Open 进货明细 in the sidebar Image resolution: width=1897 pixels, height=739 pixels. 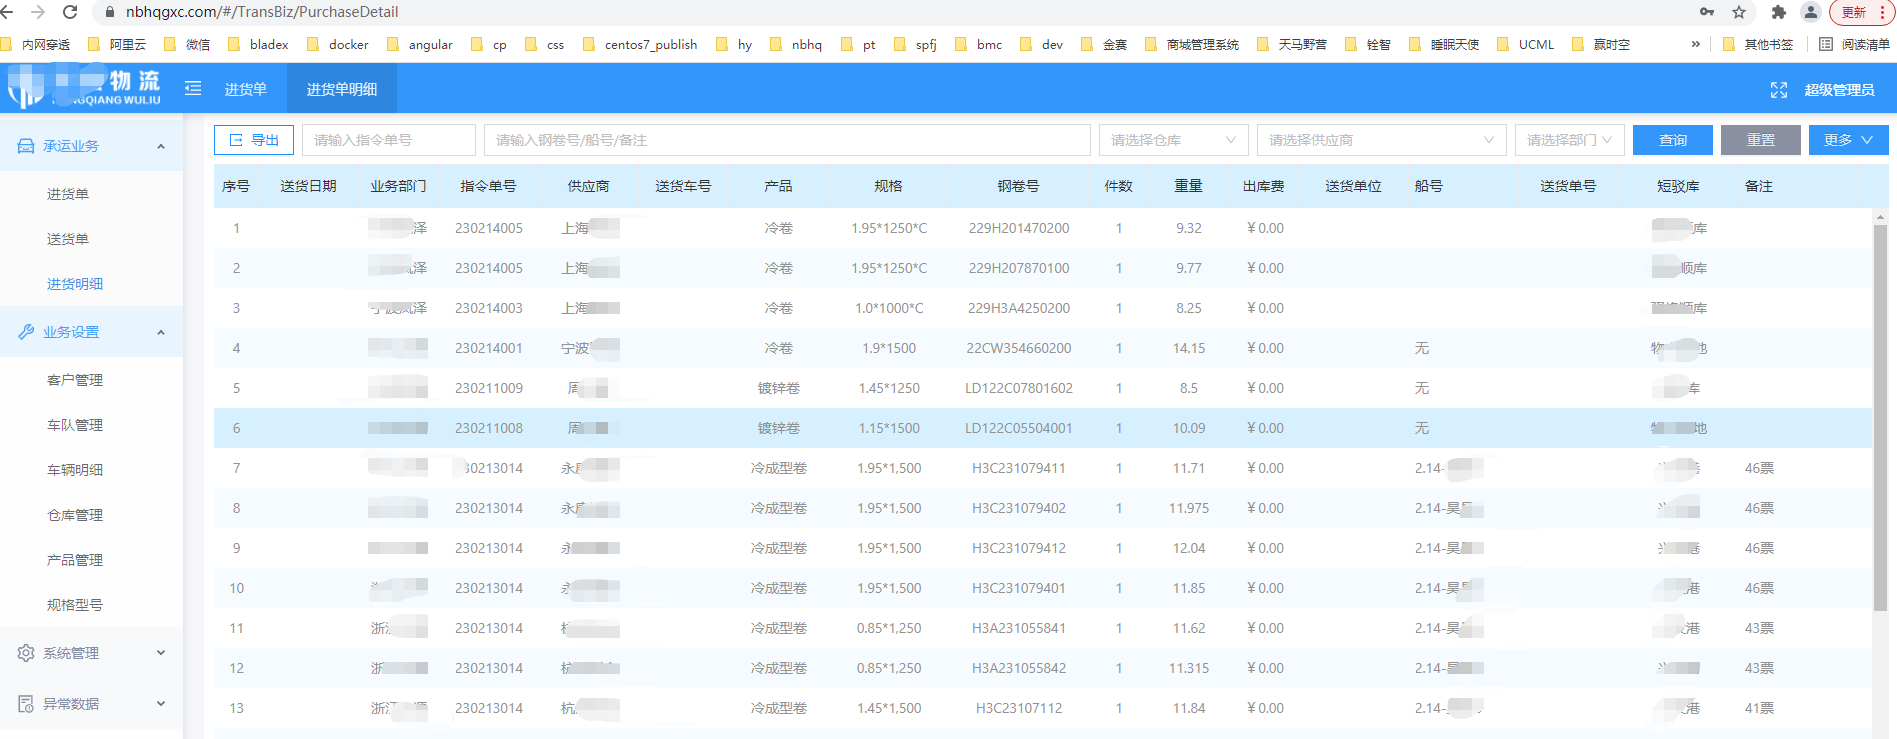[x=75, y=284]
